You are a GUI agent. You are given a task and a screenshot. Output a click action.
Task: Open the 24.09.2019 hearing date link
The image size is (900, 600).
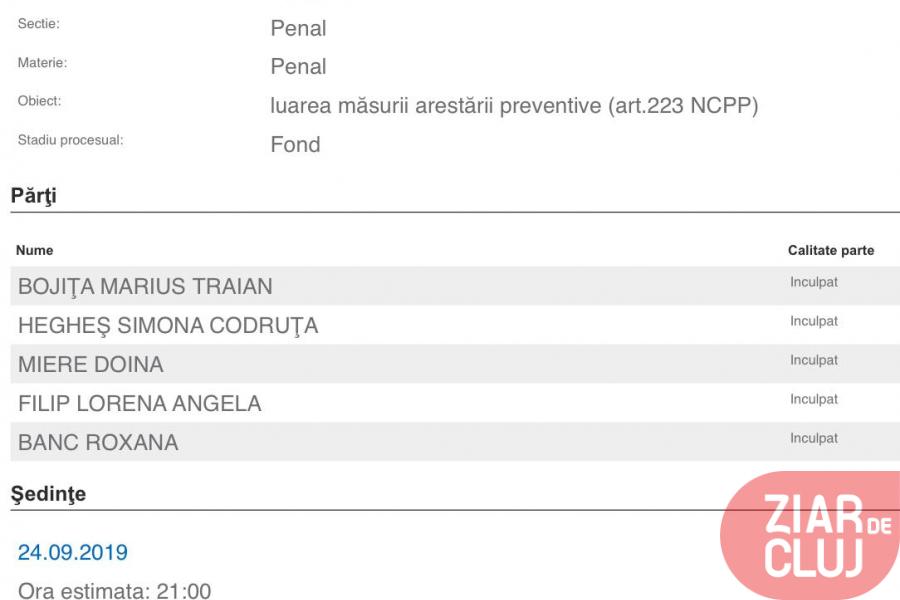pyautogui.click(x=73, y=552)
